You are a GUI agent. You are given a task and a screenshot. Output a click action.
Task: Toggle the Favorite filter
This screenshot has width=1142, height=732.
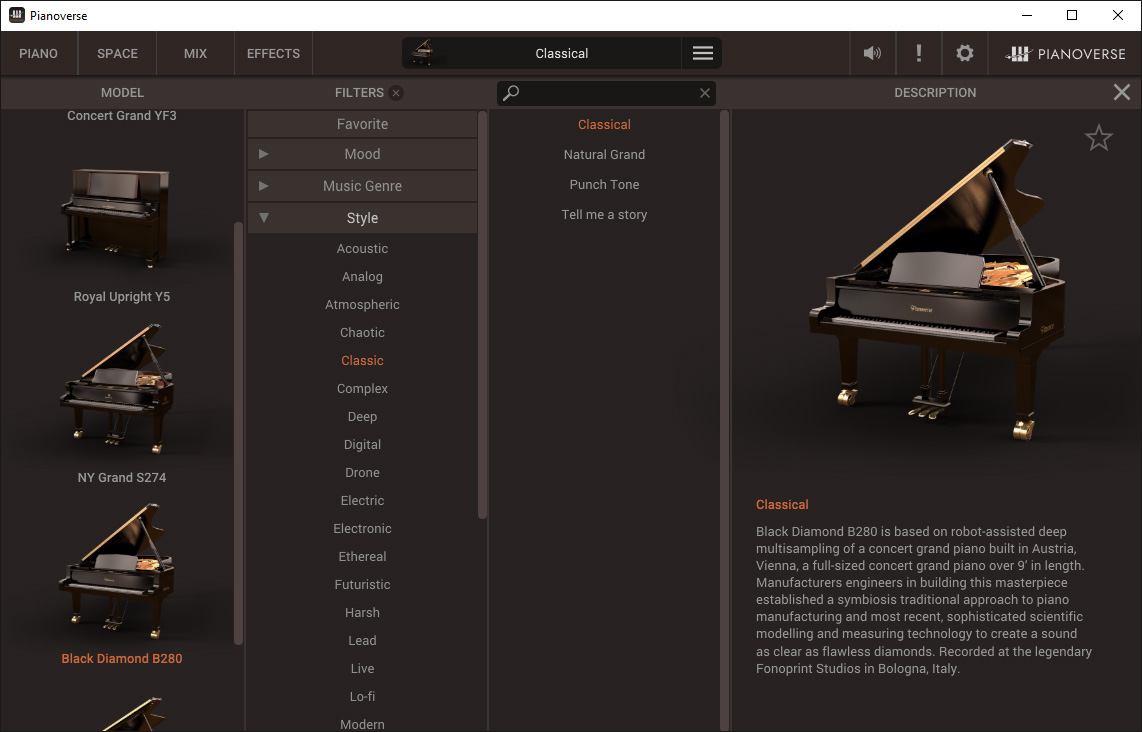(362, 124)
